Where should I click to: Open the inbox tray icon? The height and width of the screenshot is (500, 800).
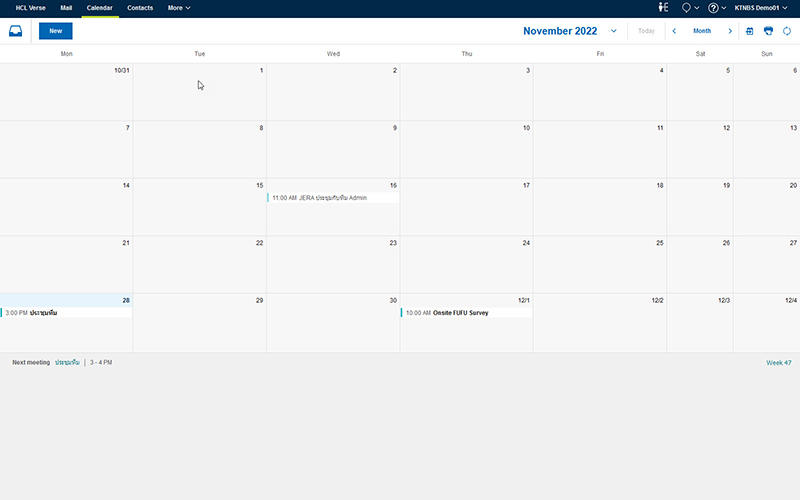[15, 31]
